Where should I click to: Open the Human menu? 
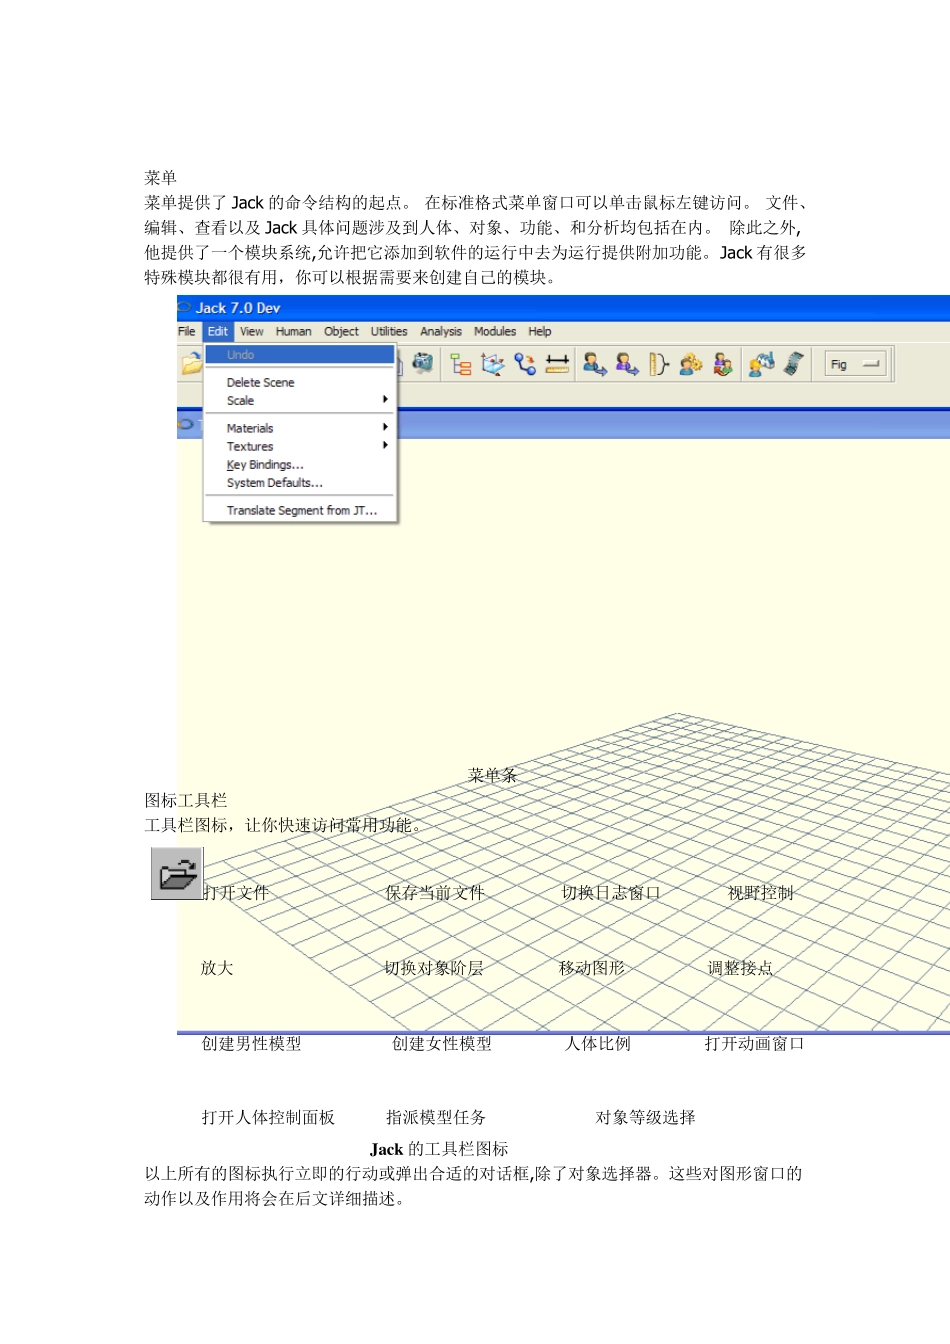[x=294, y=332]
